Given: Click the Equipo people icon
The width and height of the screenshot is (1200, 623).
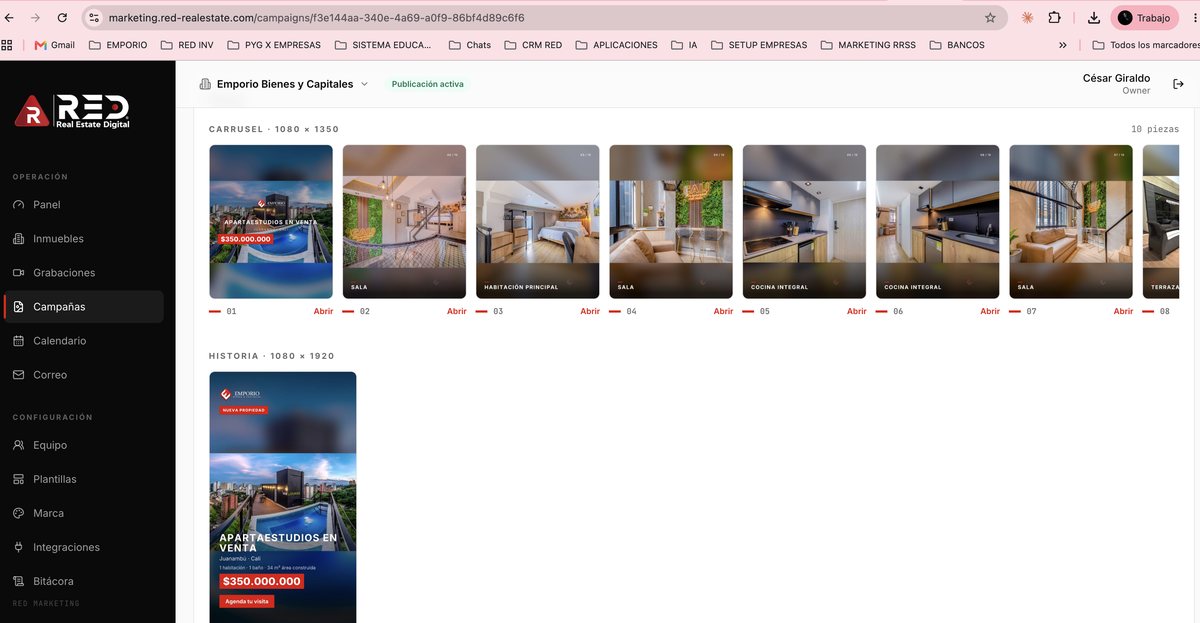Looking at the screenshot, I should click(x=18, y=445).
